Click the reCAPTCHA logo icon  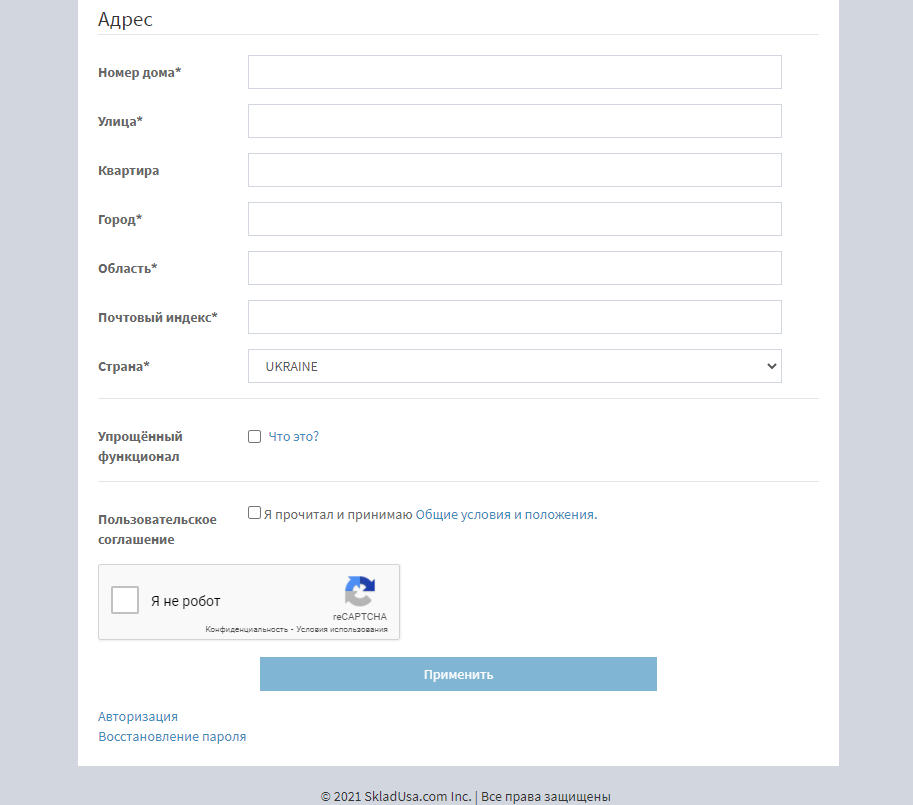pyautogui.click(x=360, y=591)
